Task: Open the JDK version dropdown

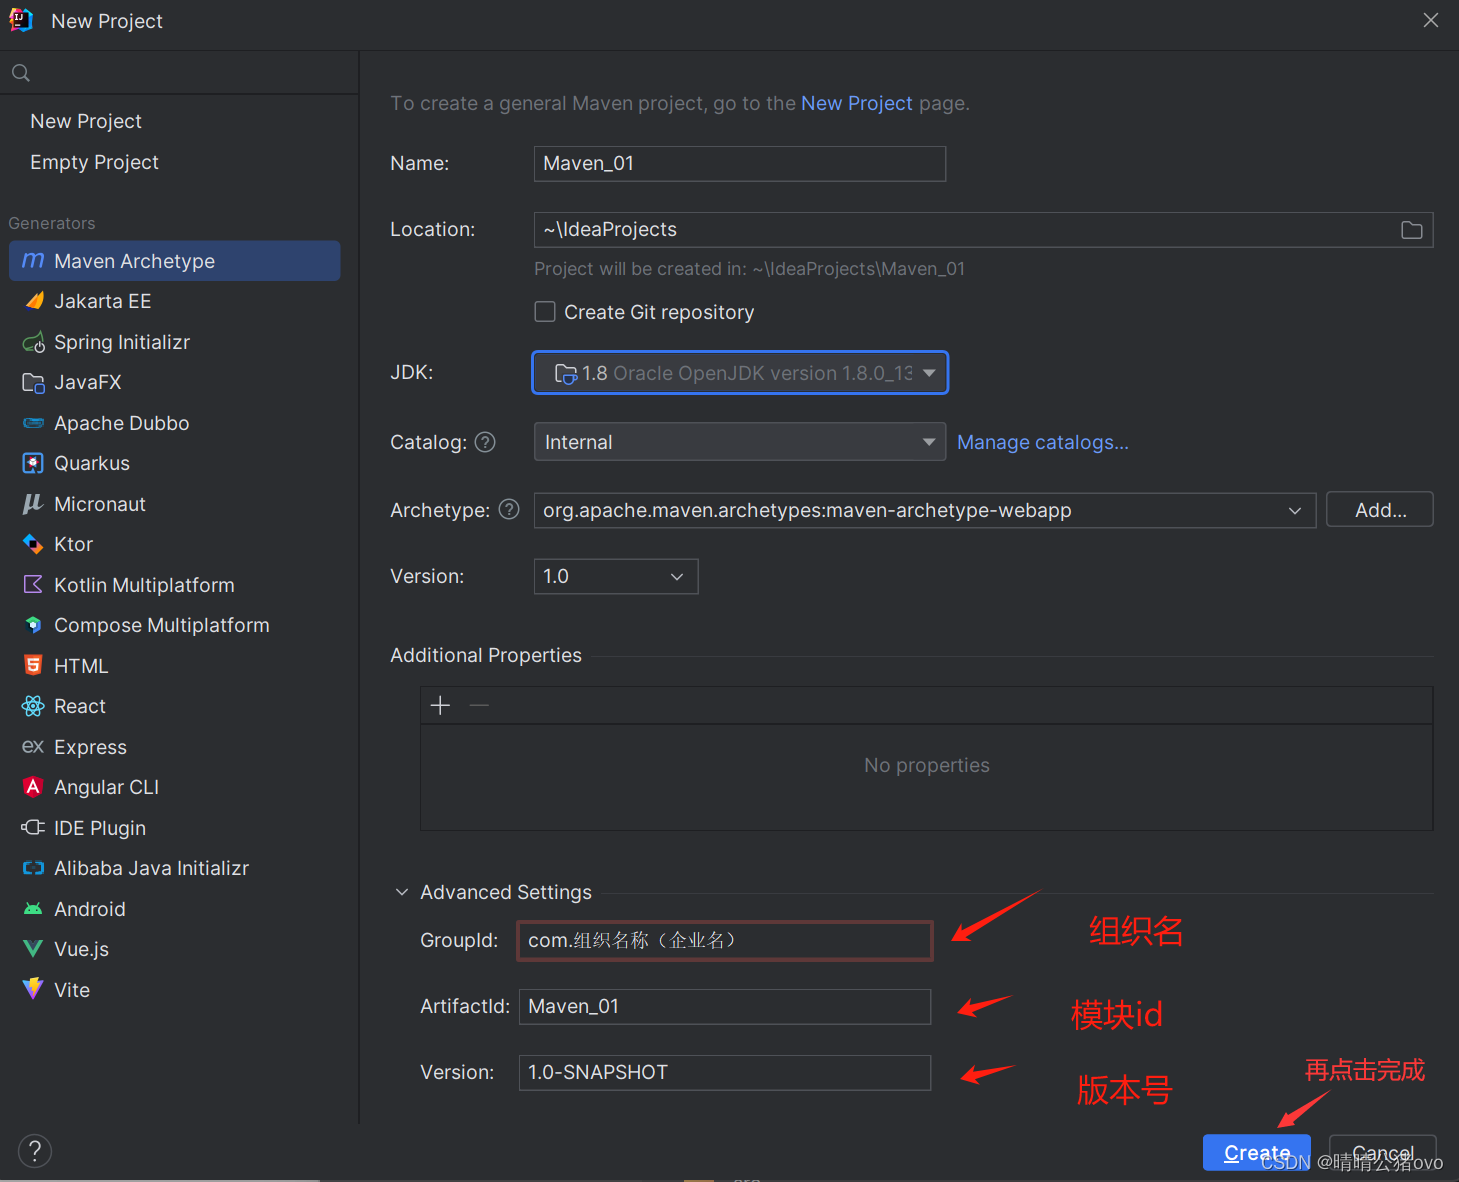Action: pos(740,373)
